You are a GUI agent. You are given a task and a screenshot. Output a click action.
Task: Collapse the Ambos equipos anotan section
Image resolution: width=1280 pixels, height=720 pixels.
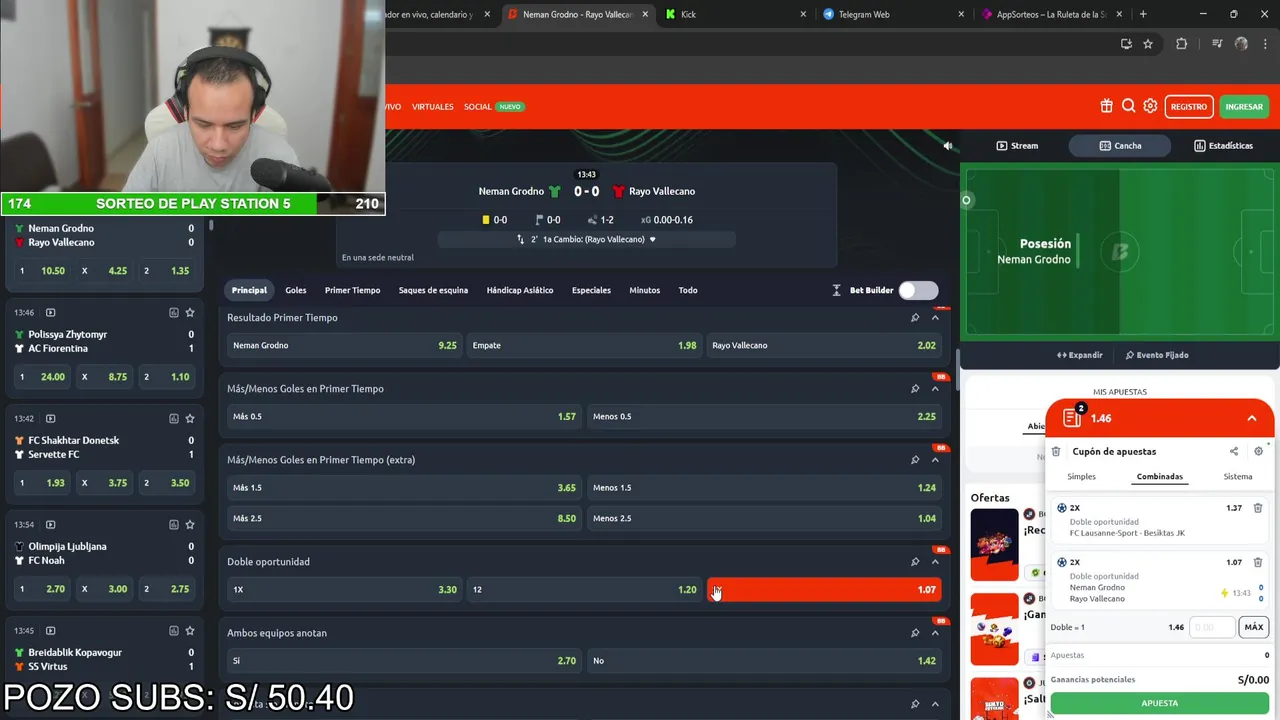(935, 632)
